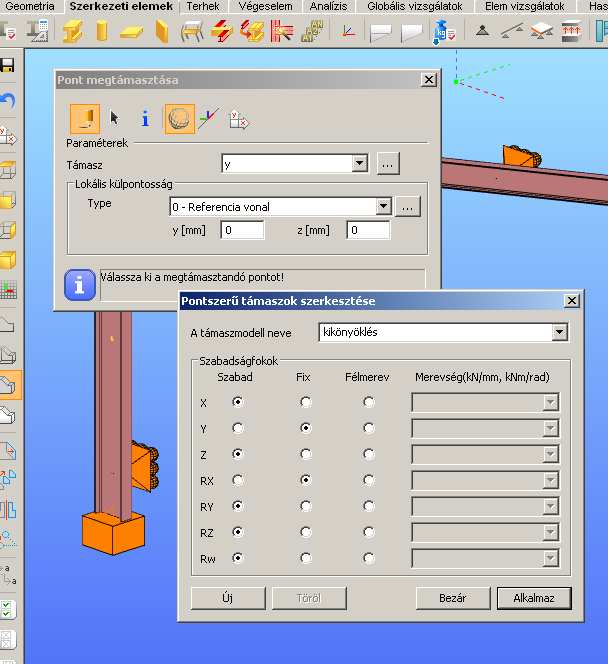
Task: Click the highlighted orange sidebar view icon
Action: coord(9,385)
